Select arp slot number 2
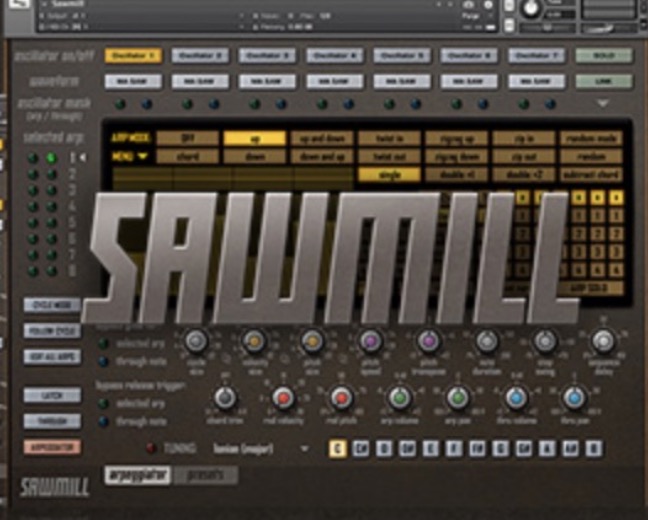The width and height of the screenshot is (648, 520). click(73, 174)
